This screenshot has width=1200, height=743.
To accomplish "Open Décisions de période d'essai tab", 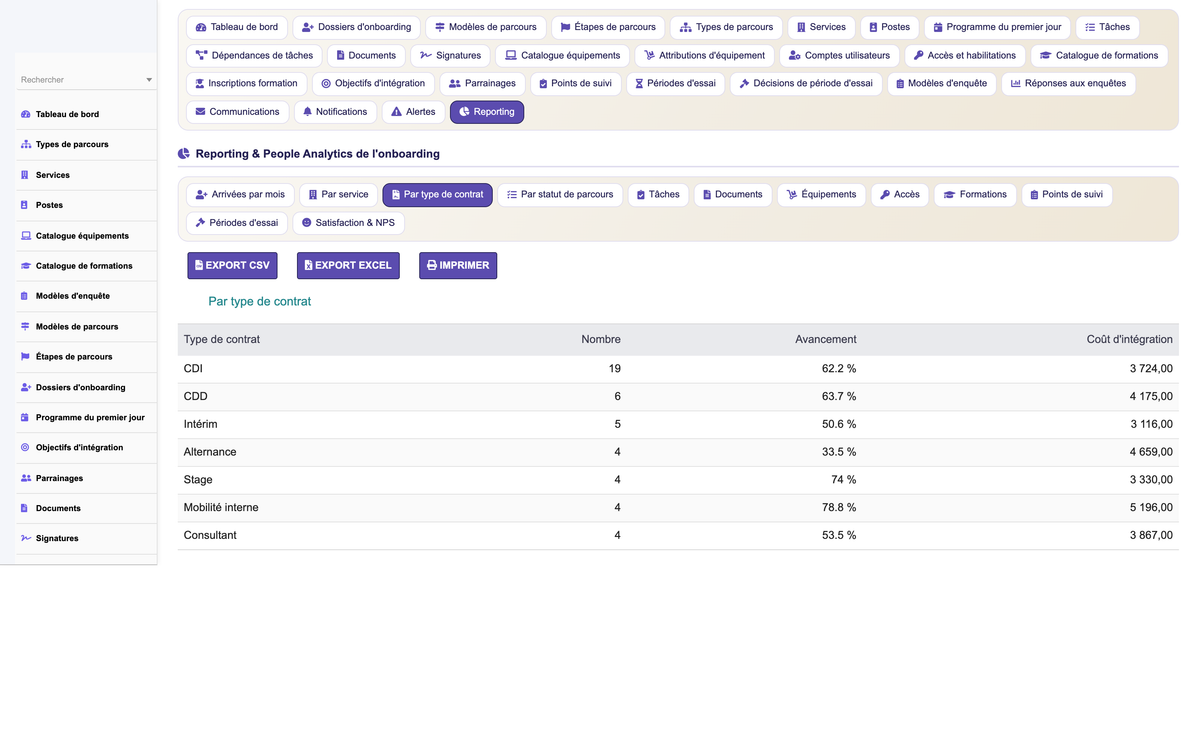I will coord(806,84).
